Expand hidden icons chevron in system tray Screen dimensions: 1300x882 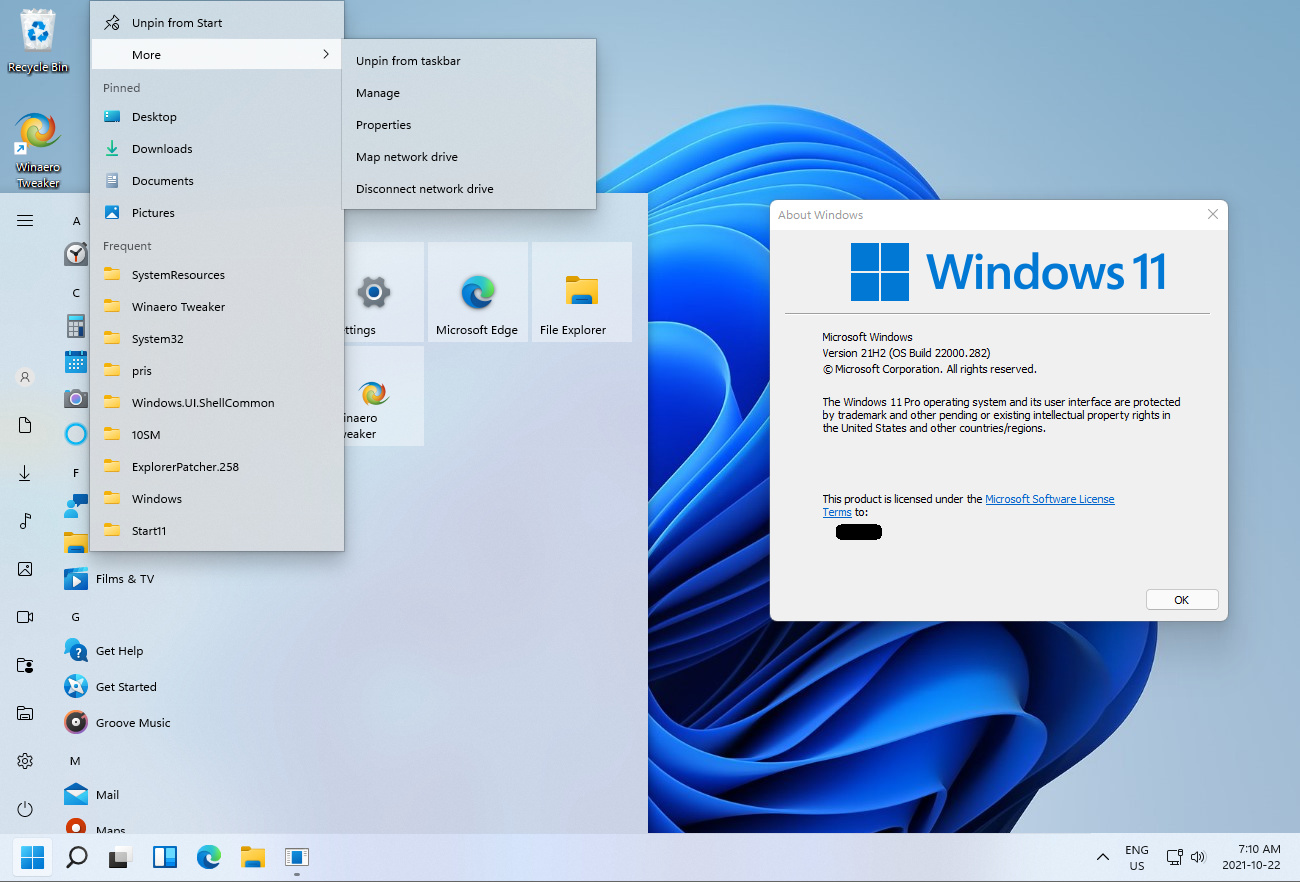click(x=1103, y=857)
